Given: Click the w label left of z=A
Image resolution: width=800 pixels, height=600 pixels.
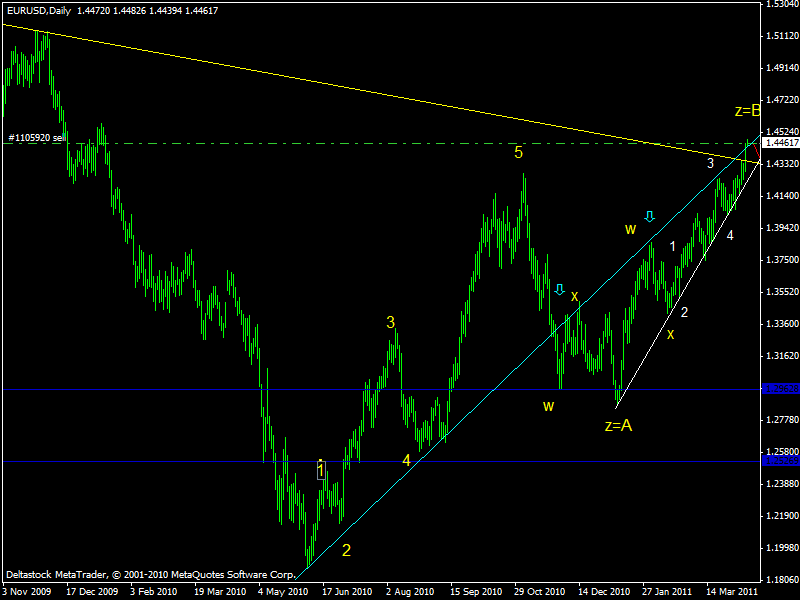Looking at the screenshot, I should tap(548, 406).
